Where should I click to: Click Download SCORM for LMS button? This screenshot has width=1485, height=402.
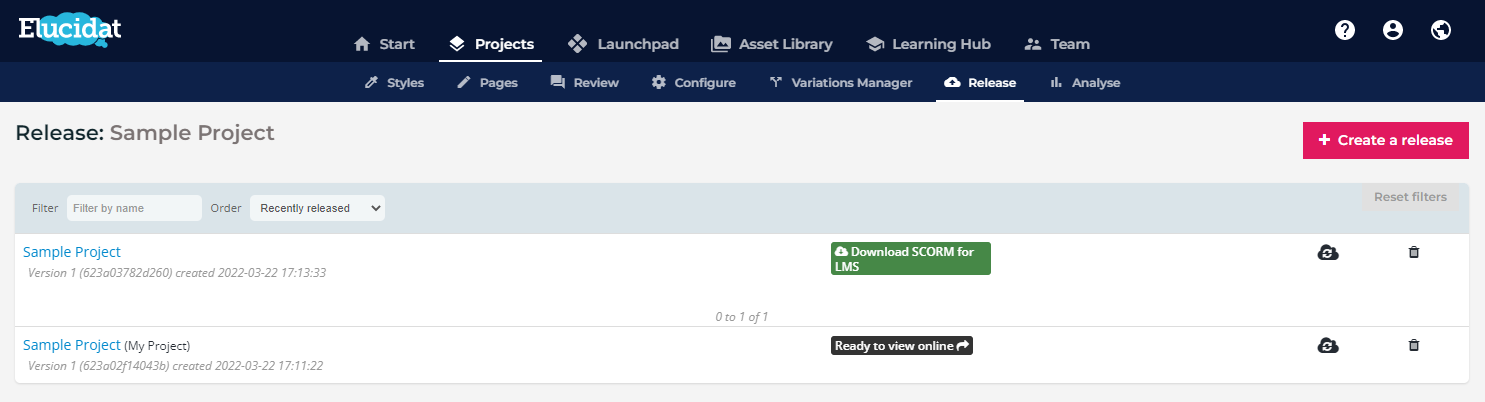point(910,258)
